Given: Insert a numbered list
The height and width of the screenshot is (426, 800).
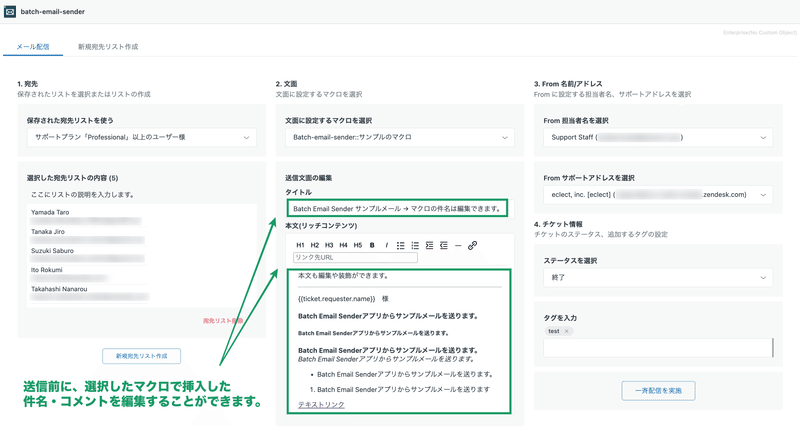Looking at the screenshot, I should tap(415, 245).
